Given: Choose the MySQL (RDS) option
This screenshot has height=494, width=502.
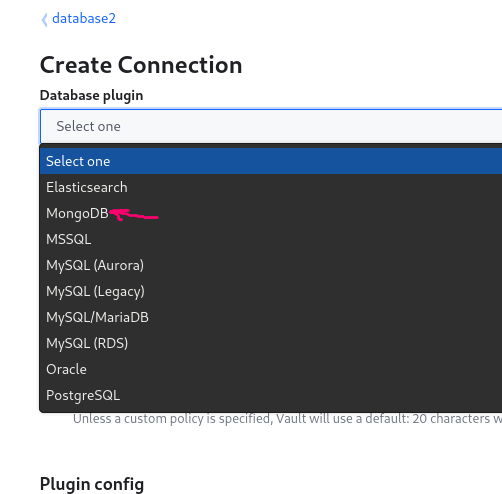Looking at the screenshot, I should [271, 343].
